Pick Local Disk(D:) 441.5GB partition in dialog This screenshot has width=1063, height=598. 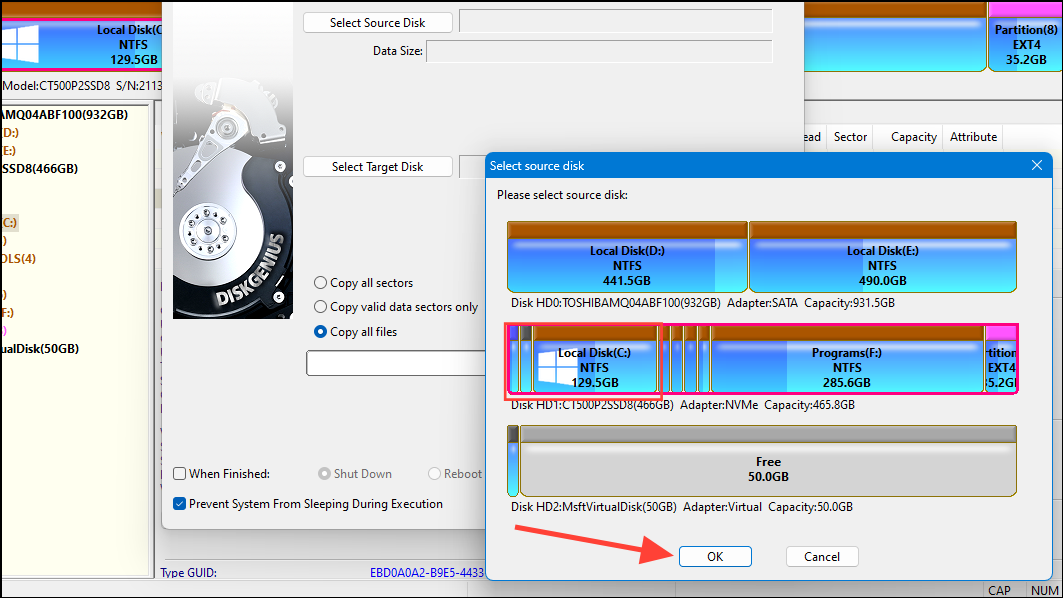pyautogui.click(x=627, y=258)
